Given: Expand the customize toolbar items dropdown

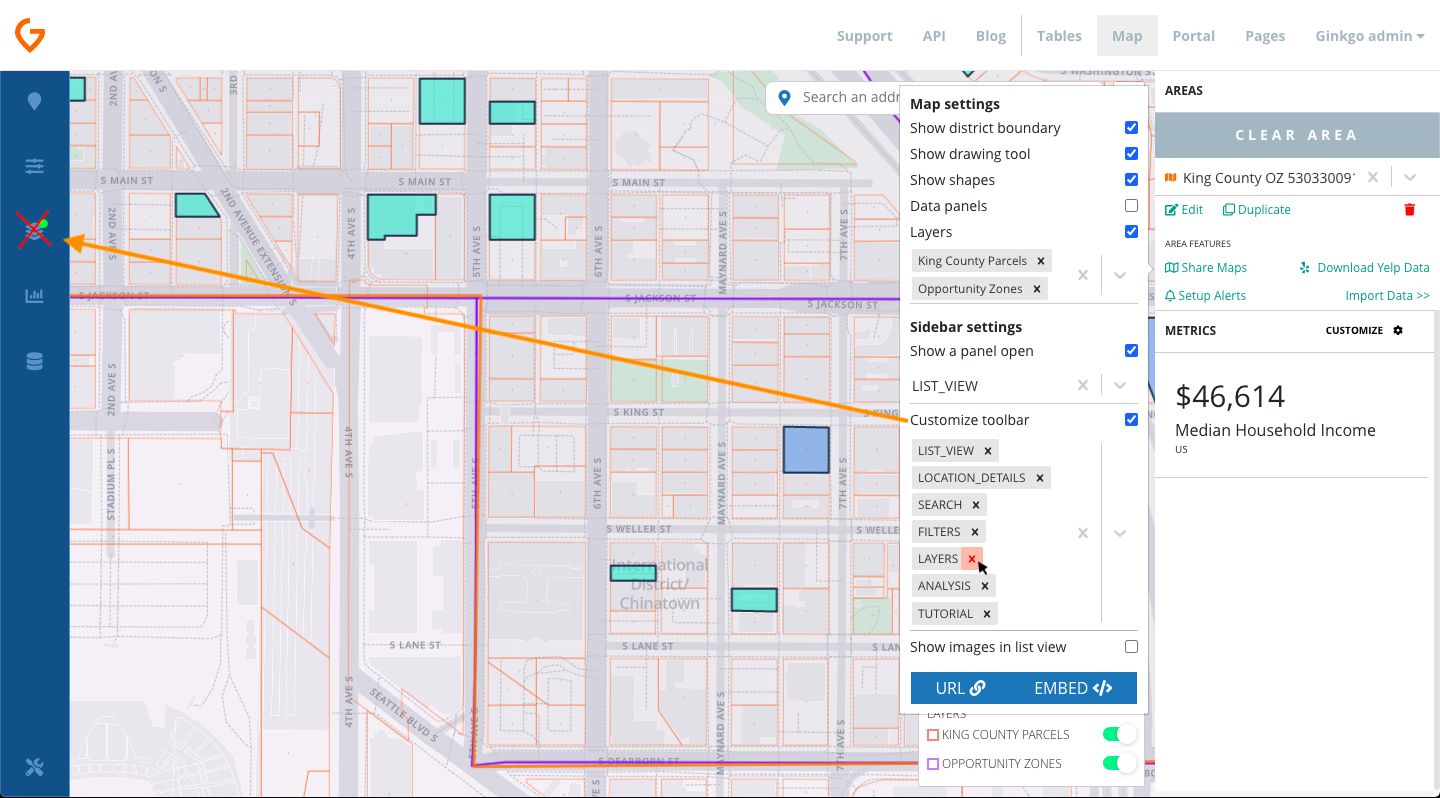Looking at the screenshot, I should pos(1120,533).
